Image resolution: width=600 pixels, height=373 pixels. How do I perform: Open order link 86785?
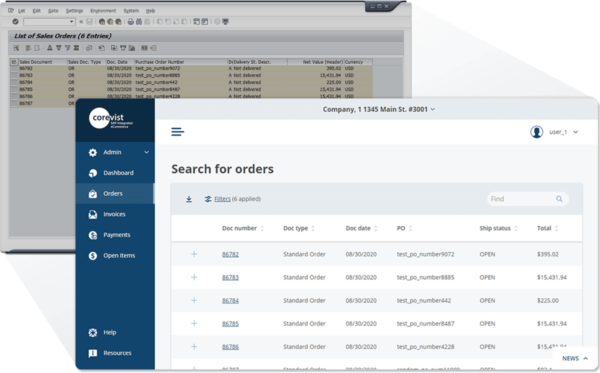tap(230, 324)
